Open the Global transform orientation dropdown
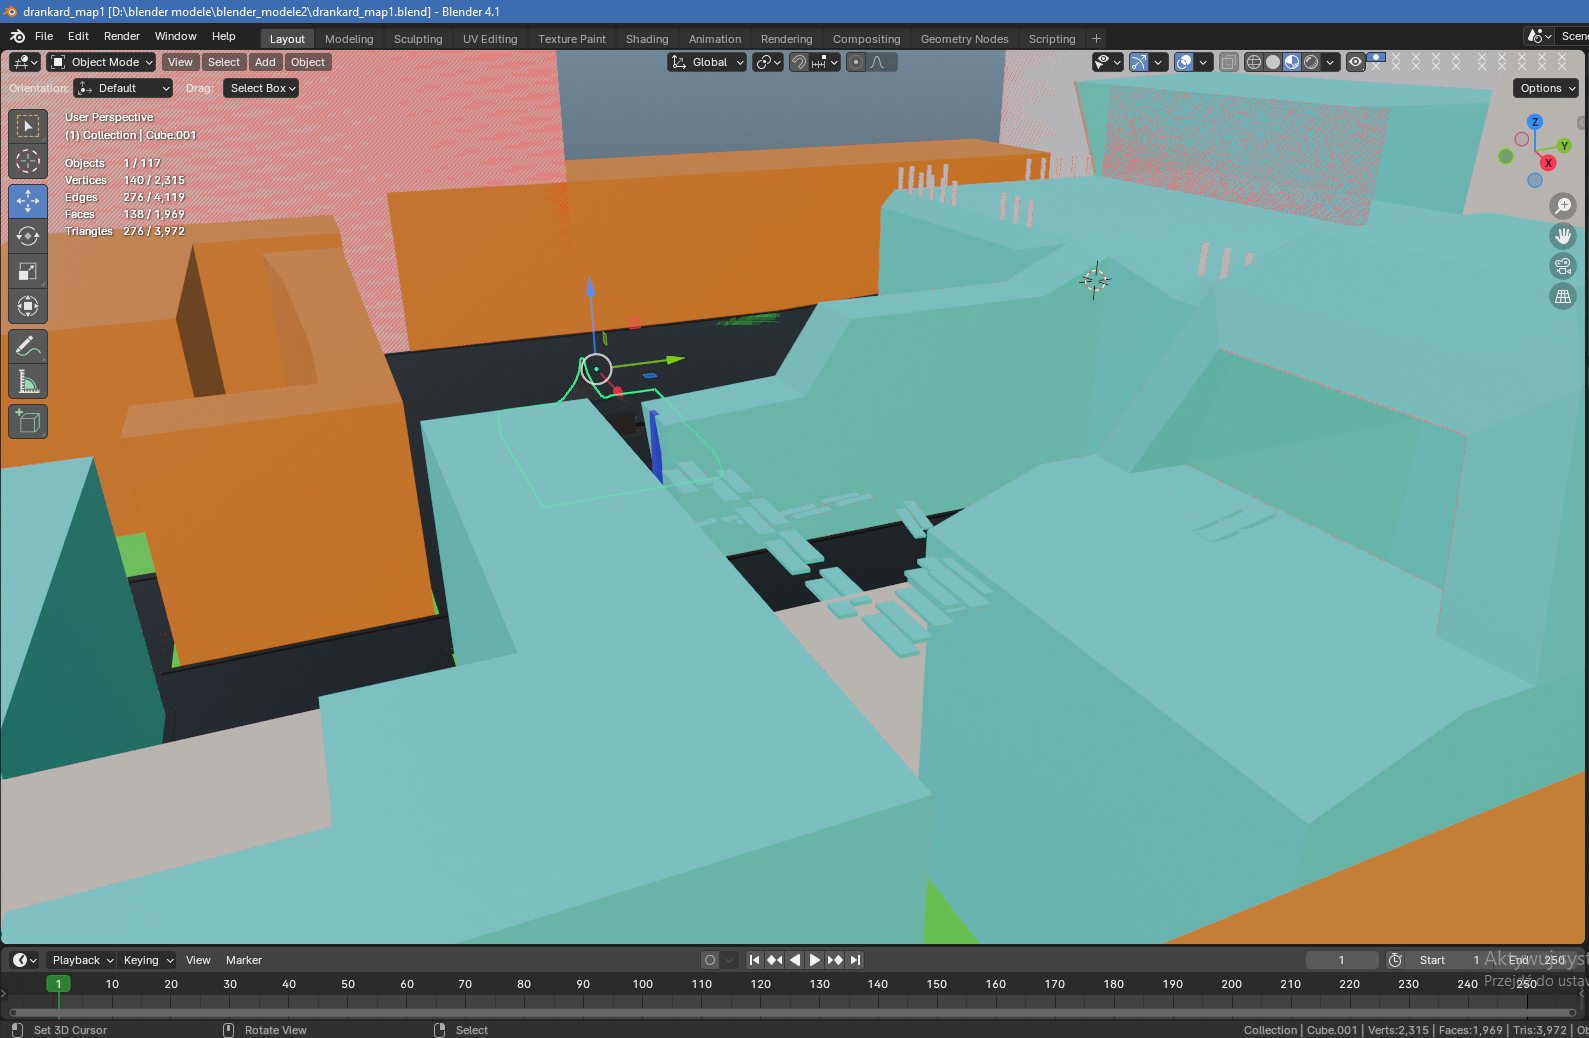Viewport: 1589px width, 1038px height. click(x=707, y=62)
